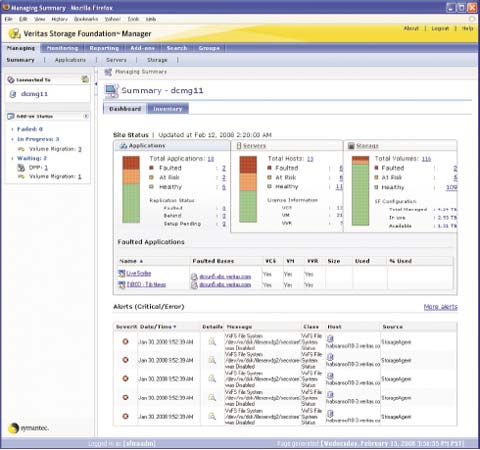The image size is (480, 450).
Task: Click the critical severity icon of first alert
Action: click(x=126, y=342)
